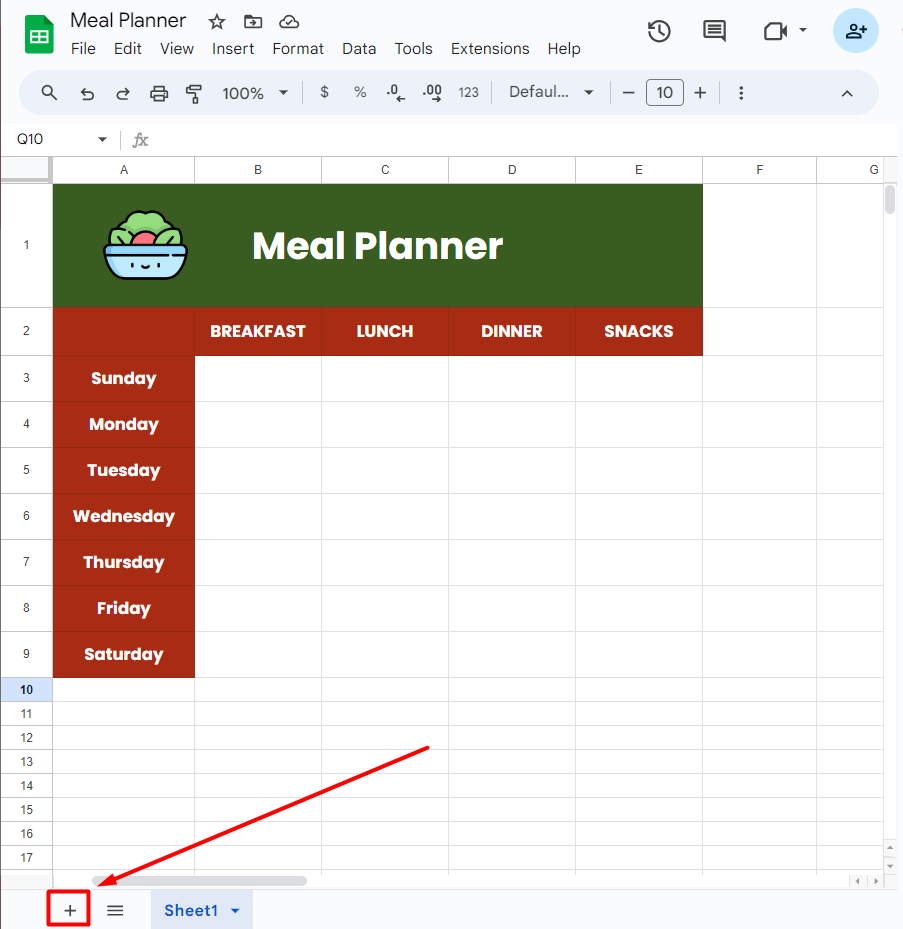The height and width of the screenshot is (929, 903).
Task: Select the LUNCH header cell
Action: 385,331
